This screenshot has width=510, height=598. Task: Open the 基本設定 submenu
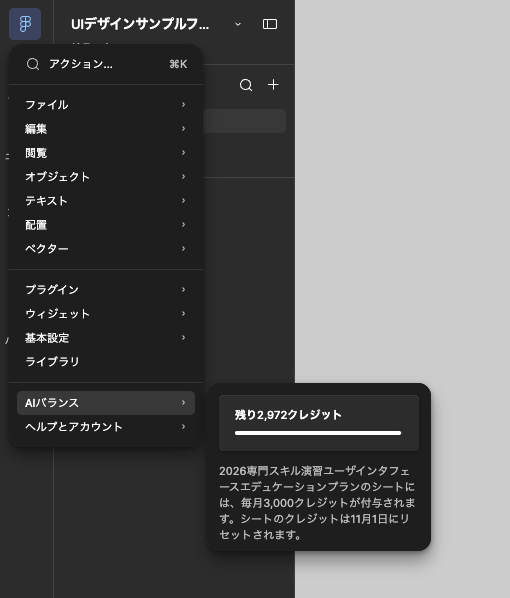point(106,338)
